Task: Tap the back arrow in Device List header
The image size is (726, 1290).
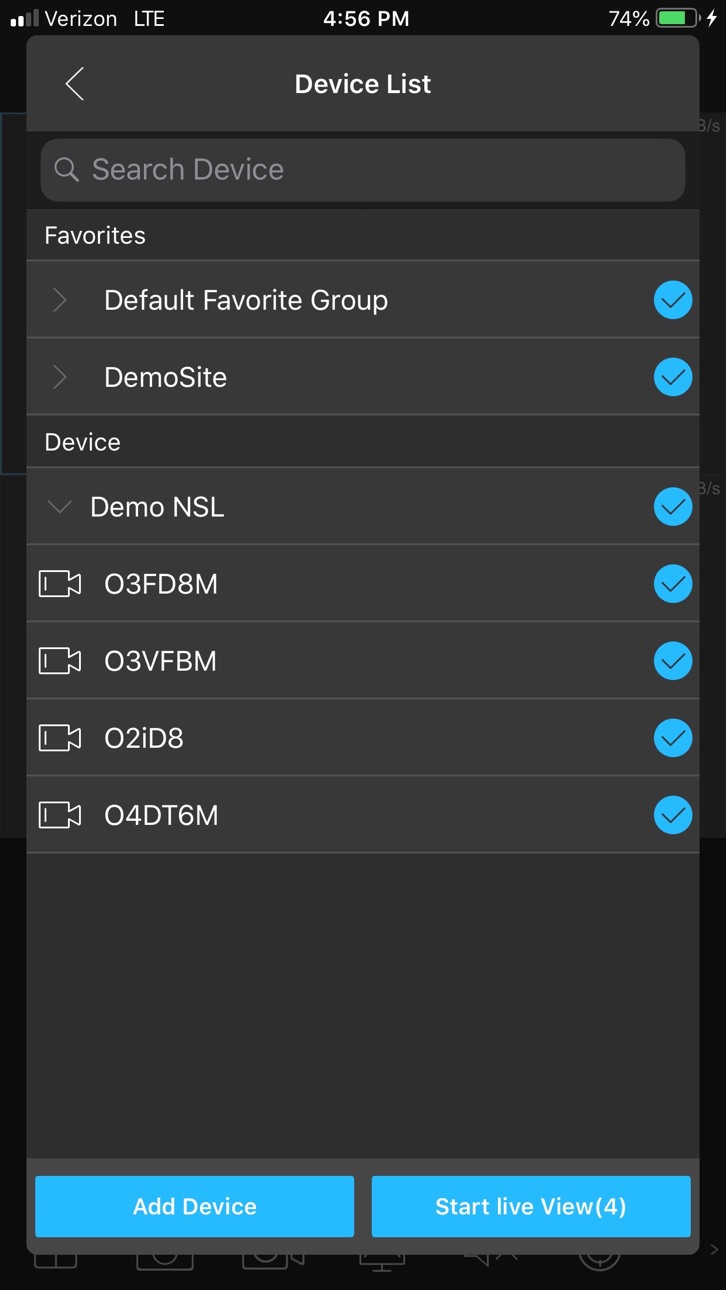Action: point(74,84)
